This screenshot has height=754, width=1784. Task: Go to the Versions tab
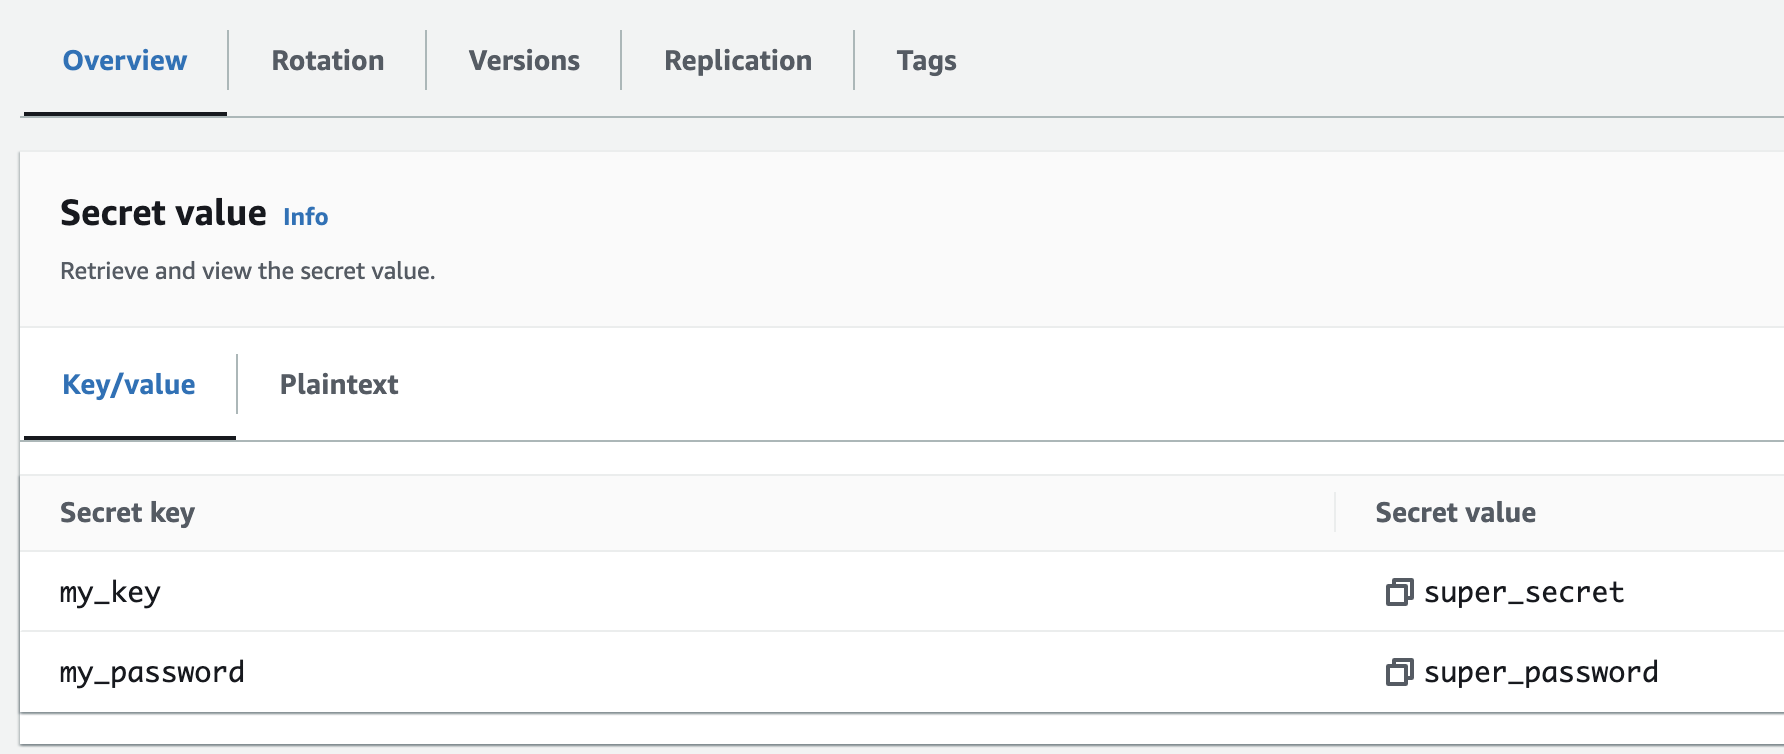[524, 61]
